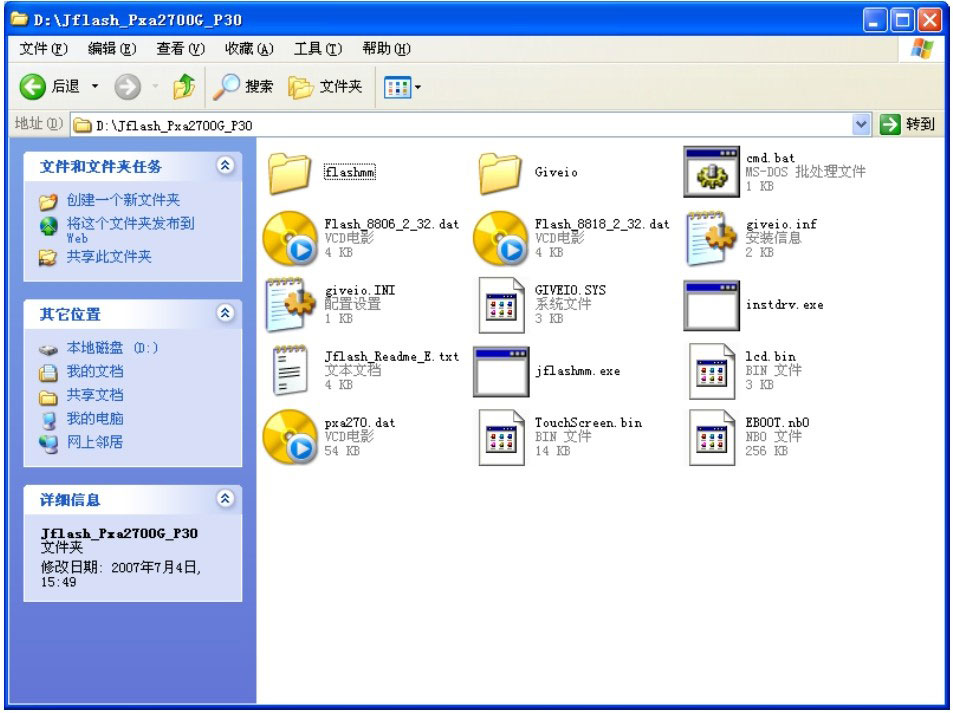953x713 pixels.
Task: Click 创建一个新文件夹 task link
Action: tap(123, 200)
